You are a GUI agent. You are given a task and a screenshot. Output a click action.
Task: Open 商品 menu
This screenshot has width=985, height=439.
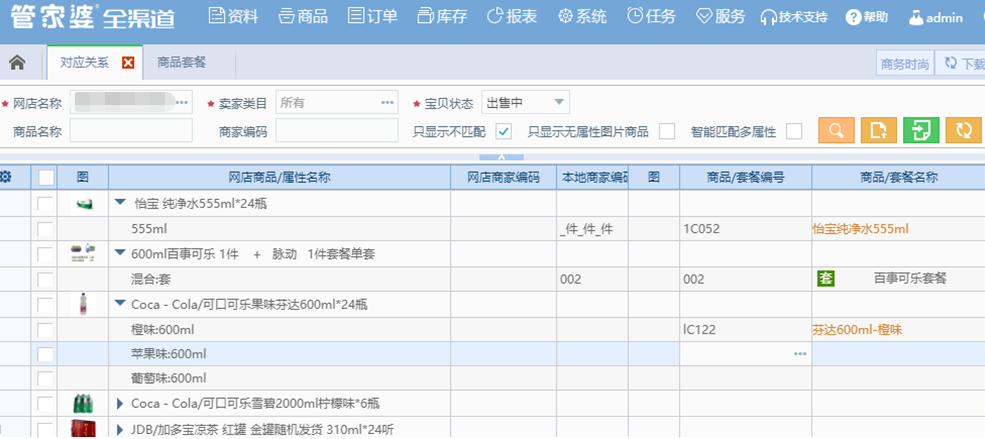click(302, 16)
